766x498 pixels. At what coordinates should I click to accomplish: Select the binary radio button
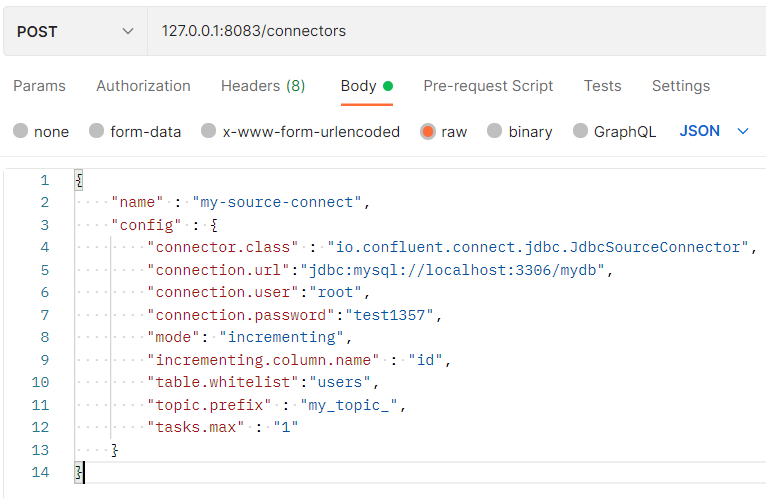[x=494, y=131]
